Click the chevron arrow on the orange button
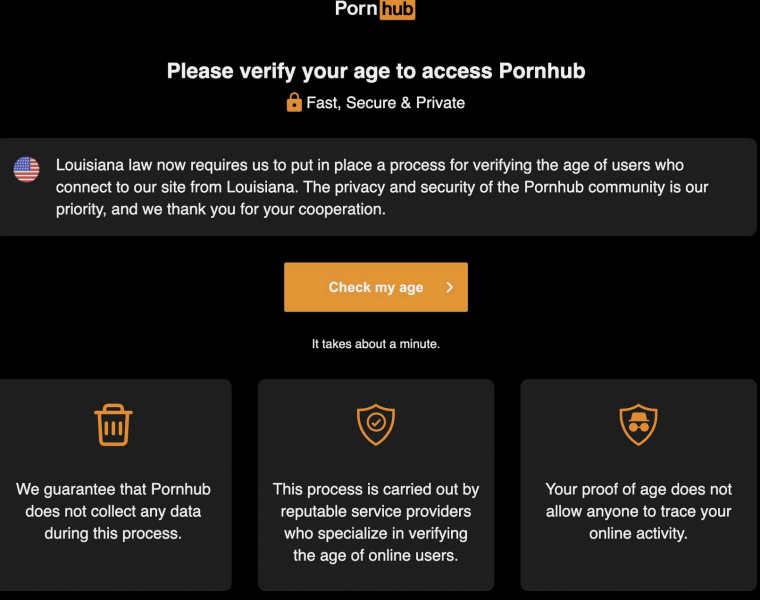Viewport: 760px width, 600px height. (450, 288)
